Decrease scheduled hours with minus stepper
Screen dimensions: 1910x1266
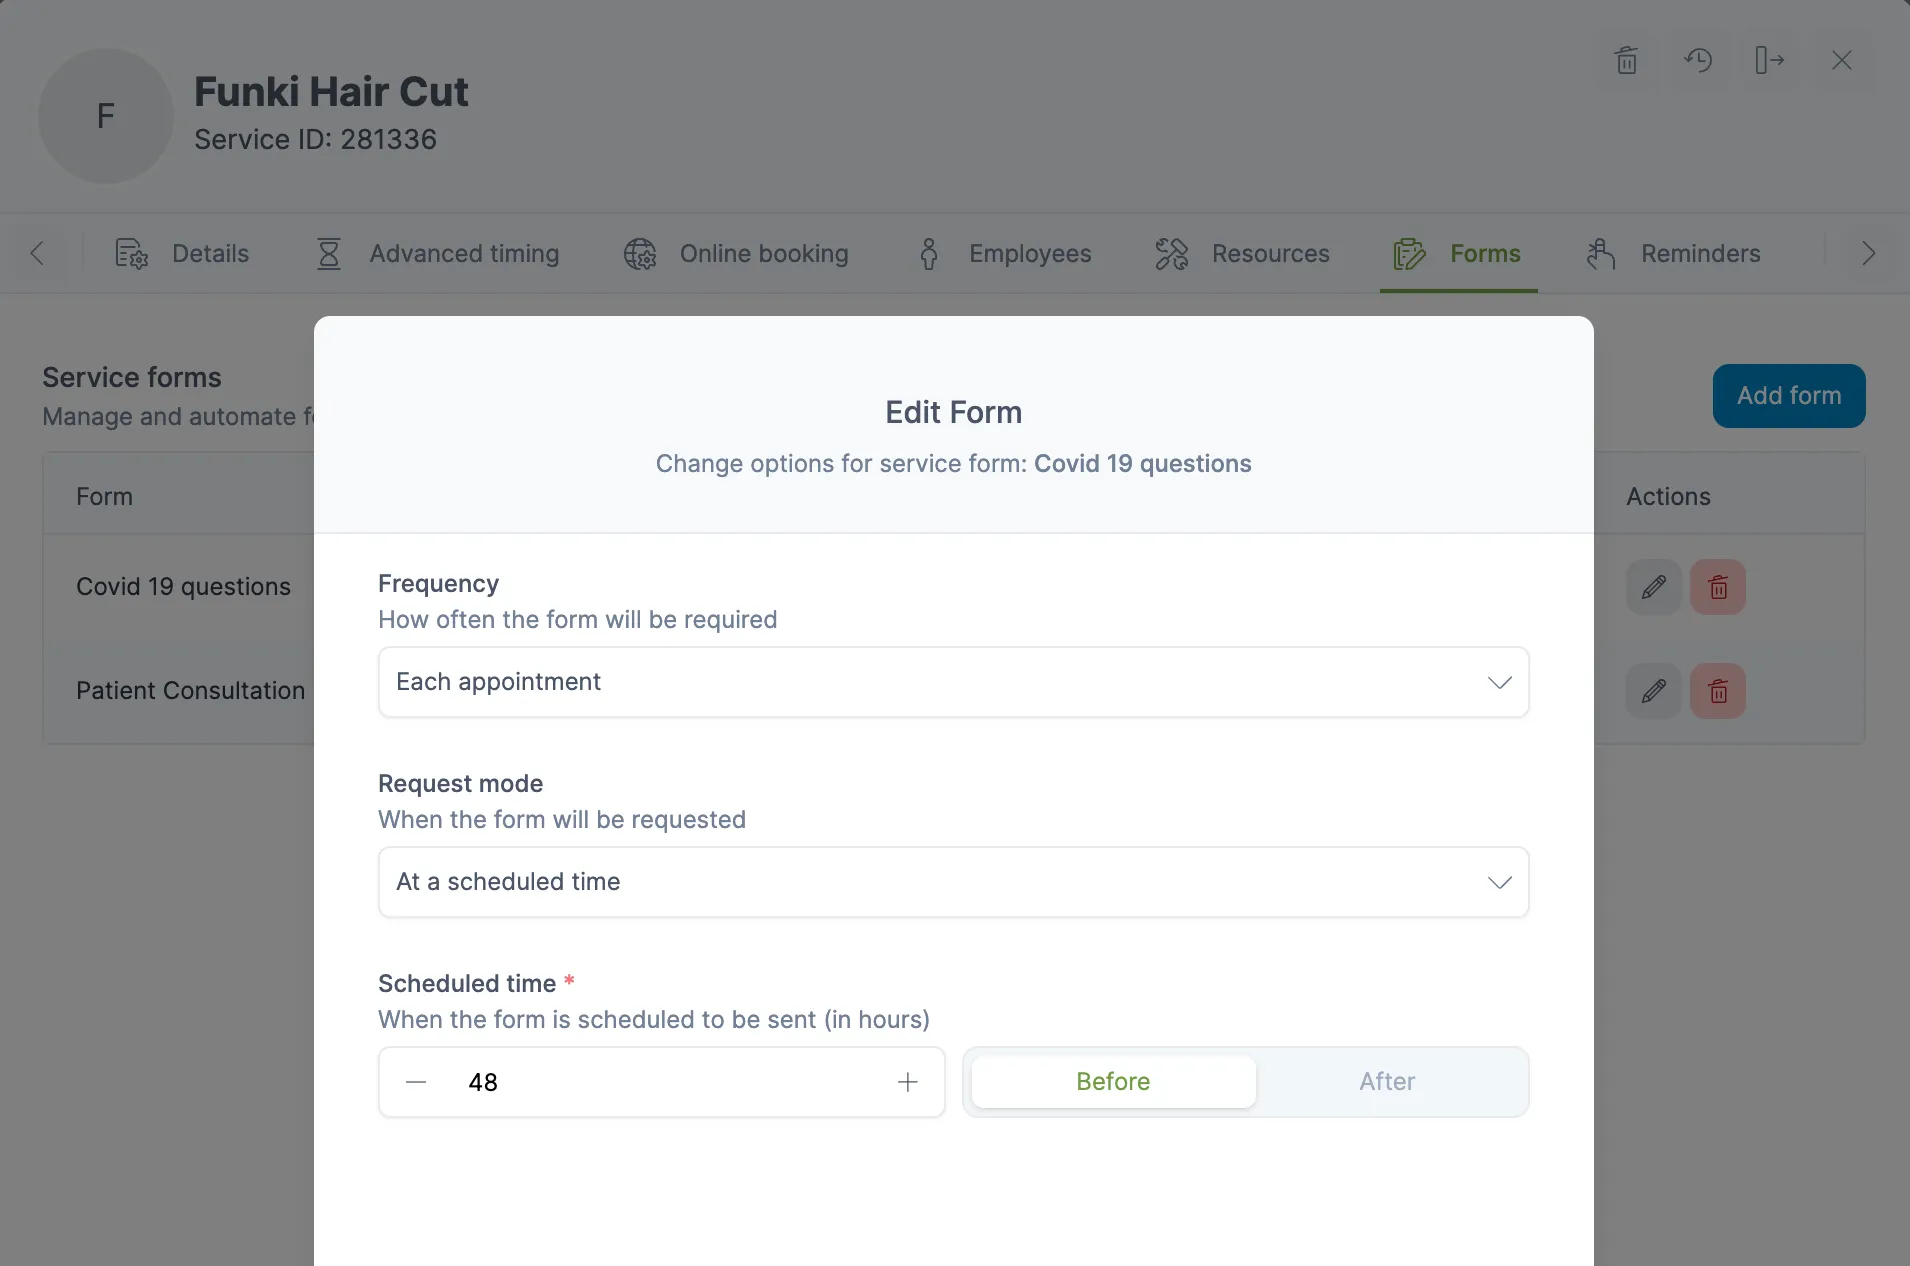tap(414, 1081)
